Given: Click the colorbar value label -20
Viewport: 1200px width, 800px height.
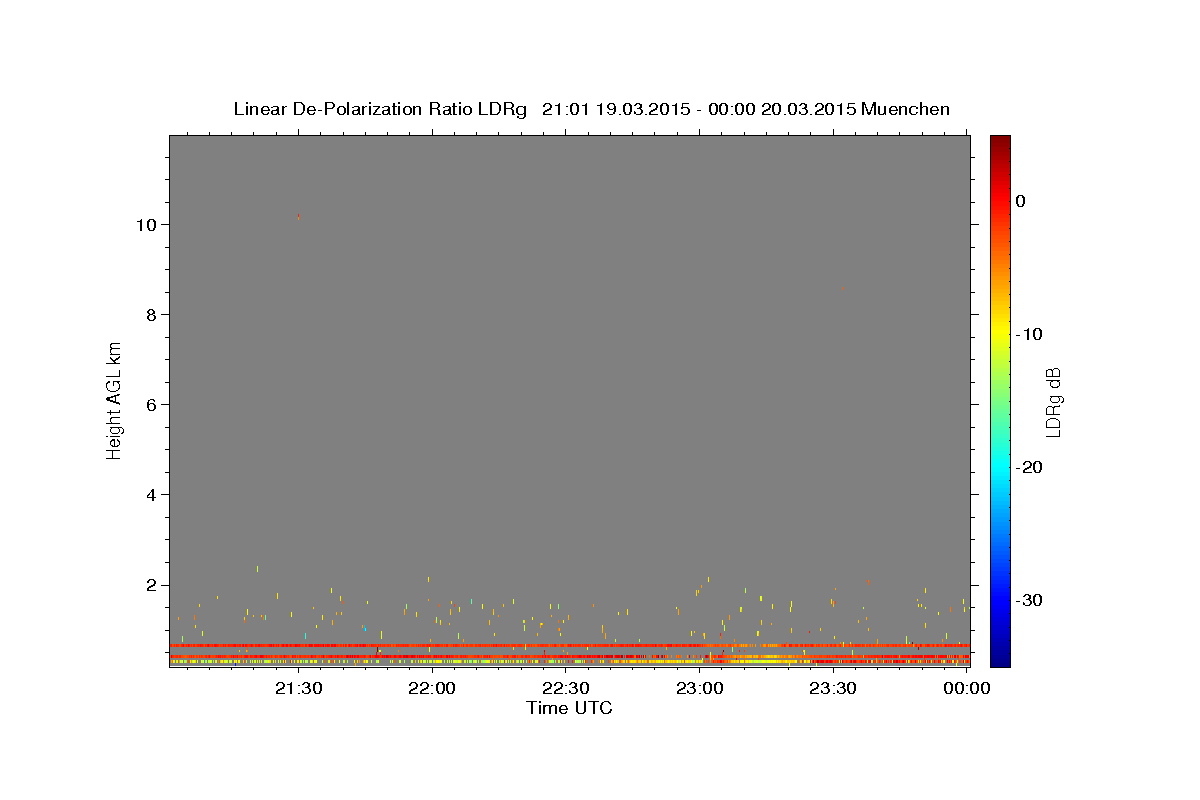Looking at the screenshot, I should pyautogui.click(x=1029, y=467).
